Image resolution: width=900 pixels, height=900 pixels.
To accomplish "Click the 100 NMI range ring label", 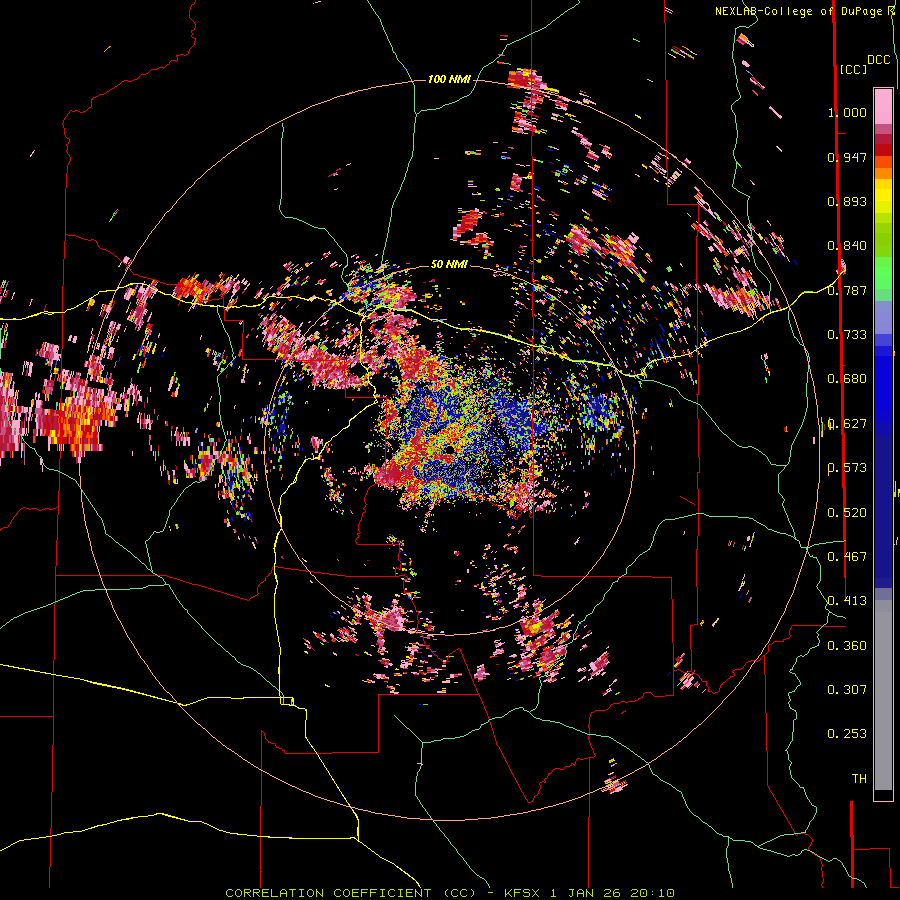I will [x=449, y=79].
